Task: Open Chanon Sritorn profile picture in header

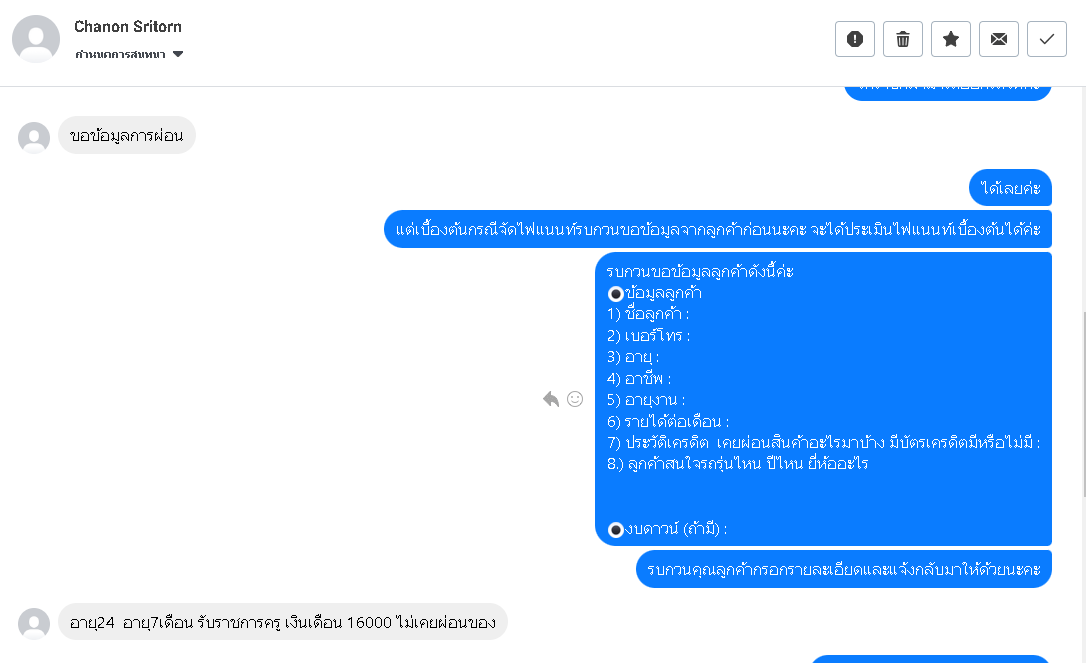Action: coord(36,39)
